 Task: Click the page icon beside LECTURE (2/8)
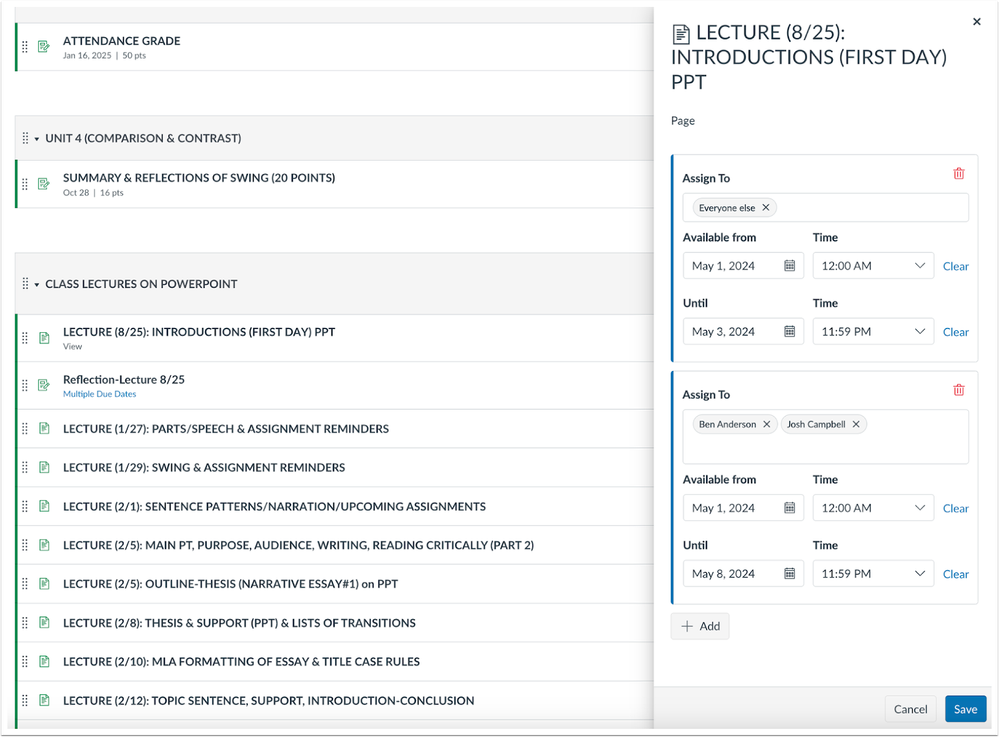click(44, 622)
